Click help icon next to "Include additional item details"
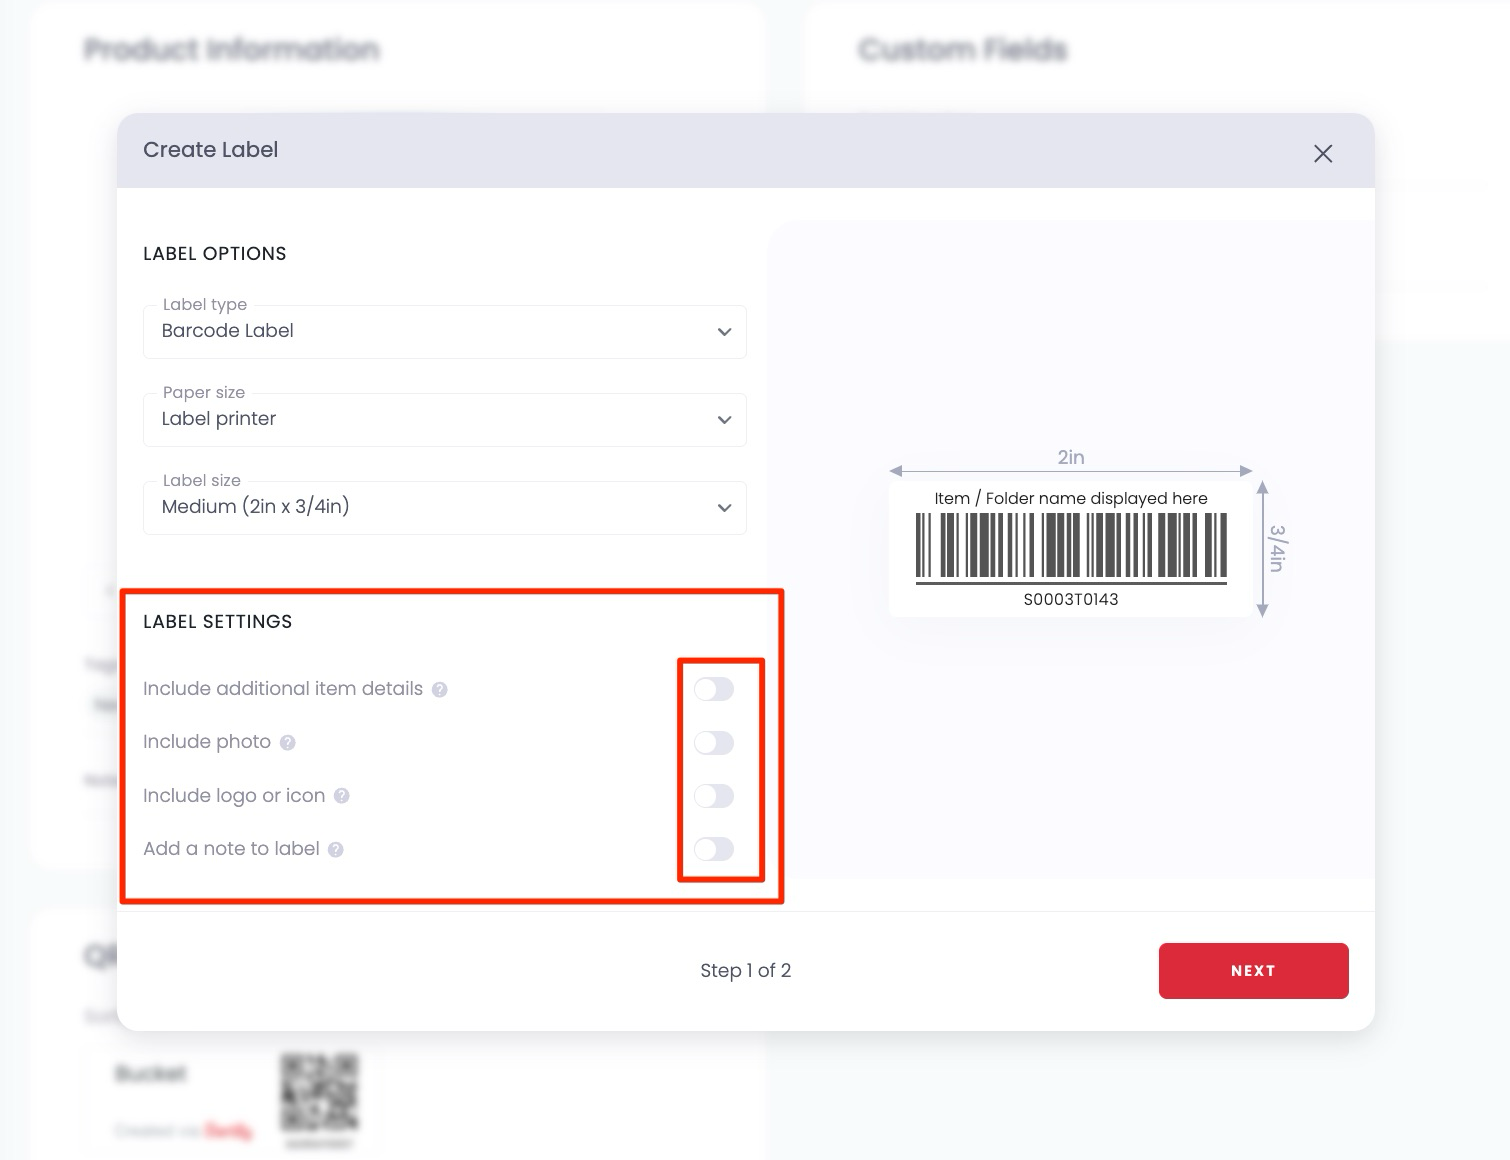 (x=439, y=689)
